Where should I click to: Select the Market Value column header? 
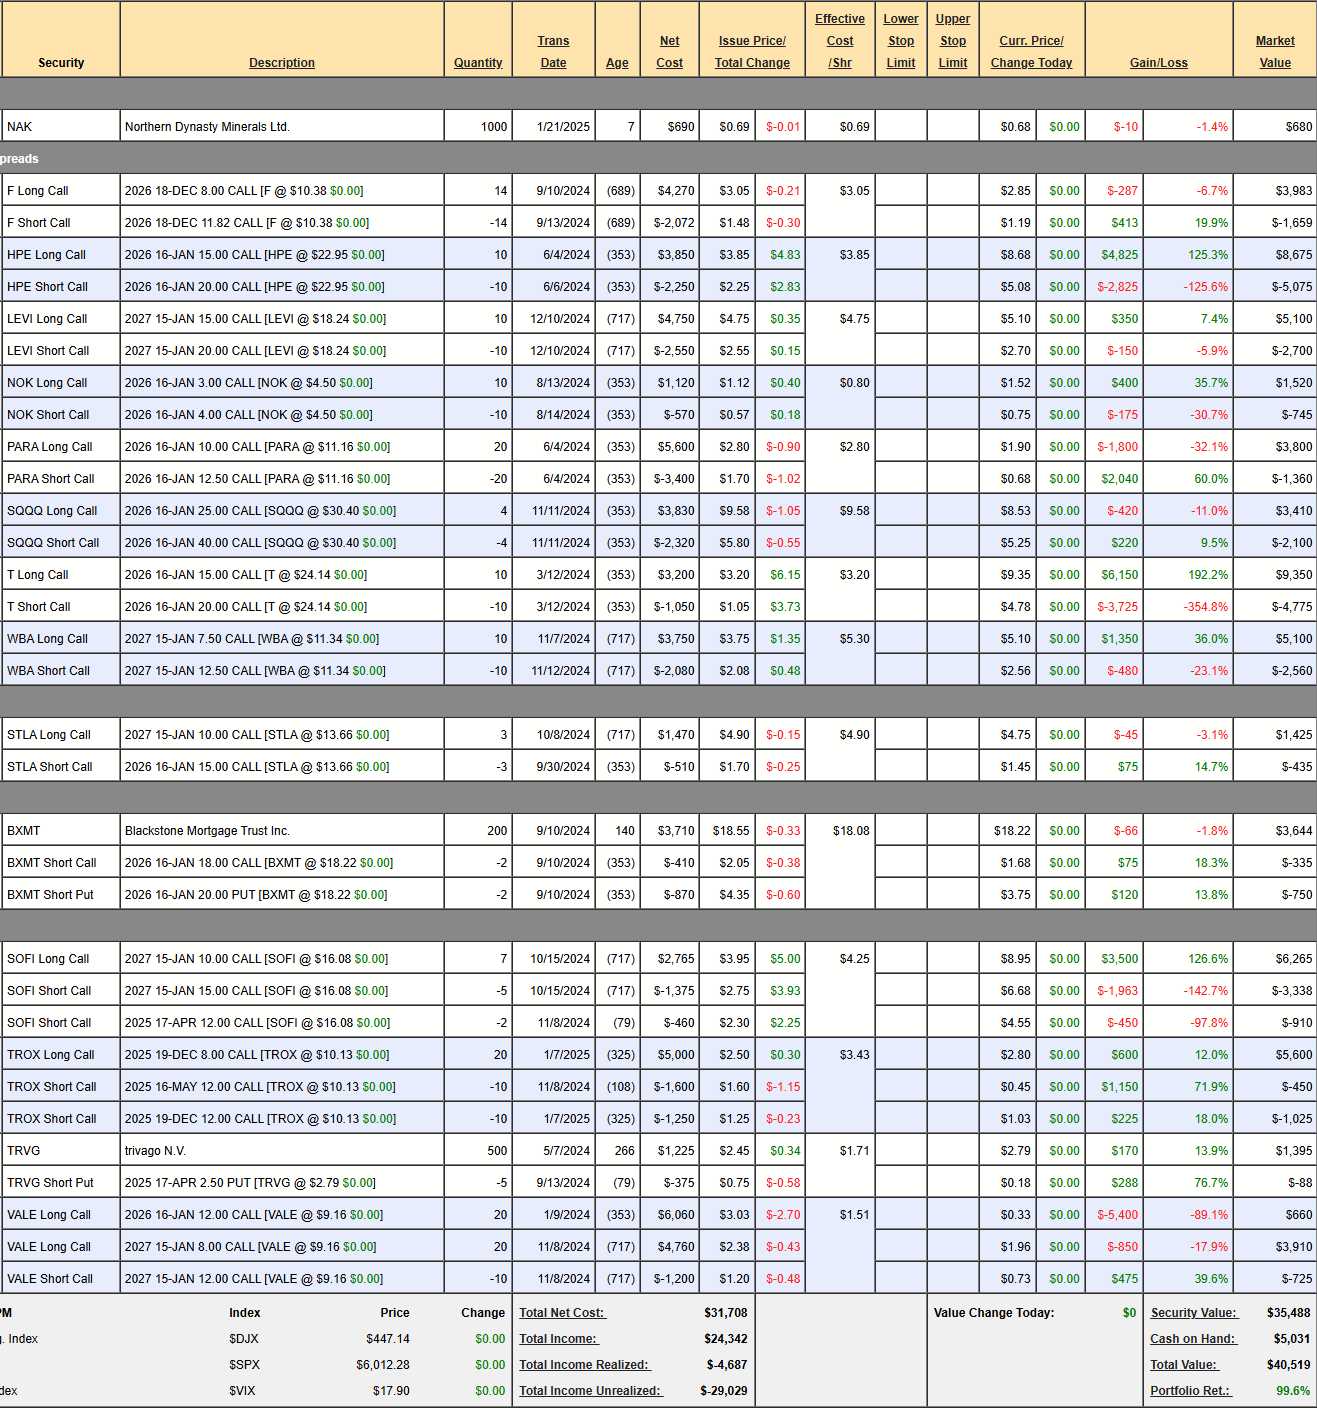pyautogui.click(x=1274, y=52)
